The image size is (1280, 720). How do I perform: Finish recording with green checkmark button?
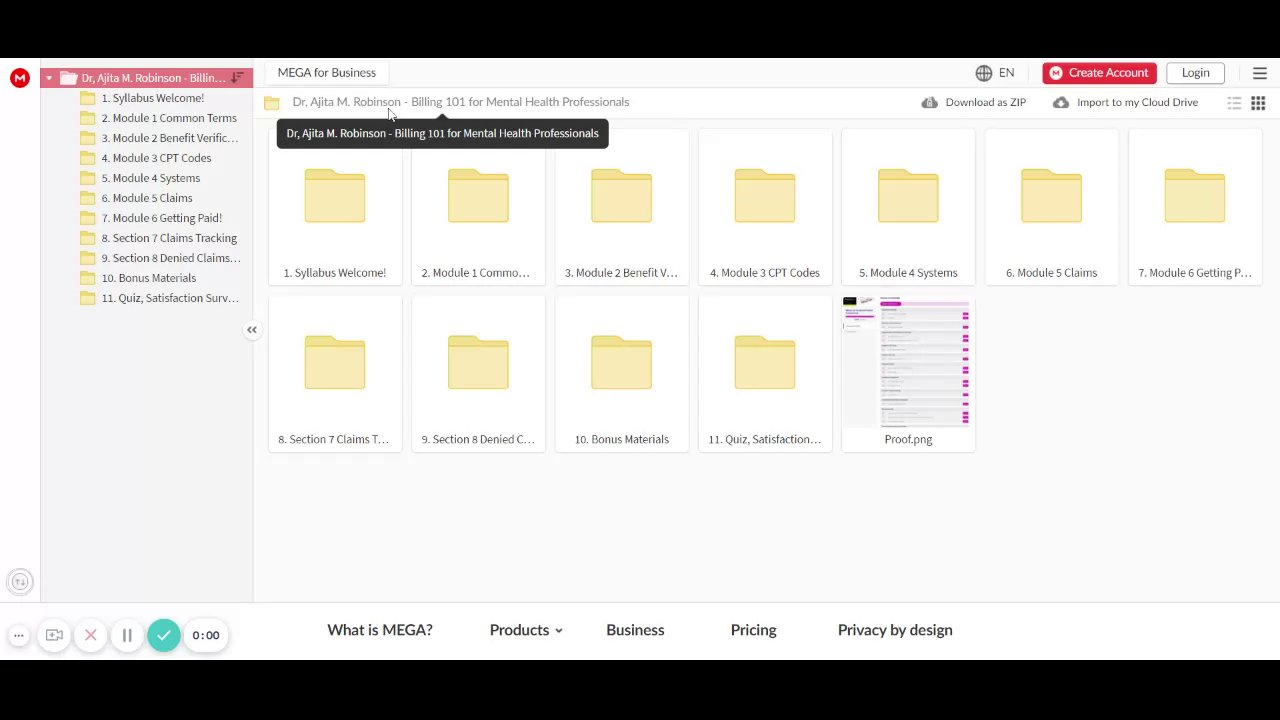164,635
